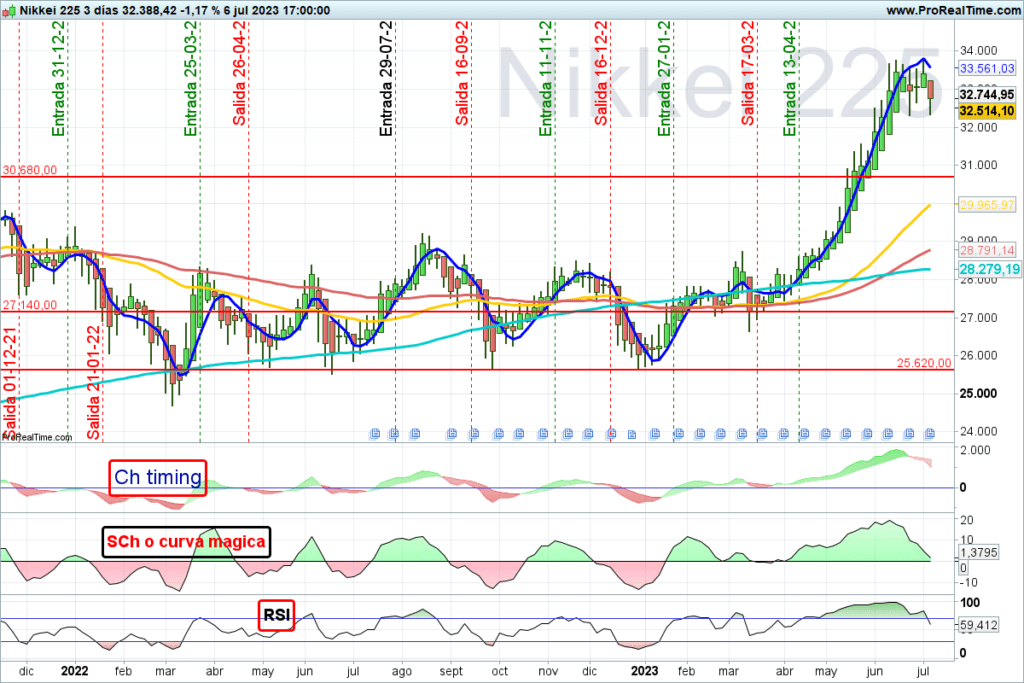Click the black Entrada 29-07-2 marker label
Screen dimensions: 1024x683
coord(386,78)
